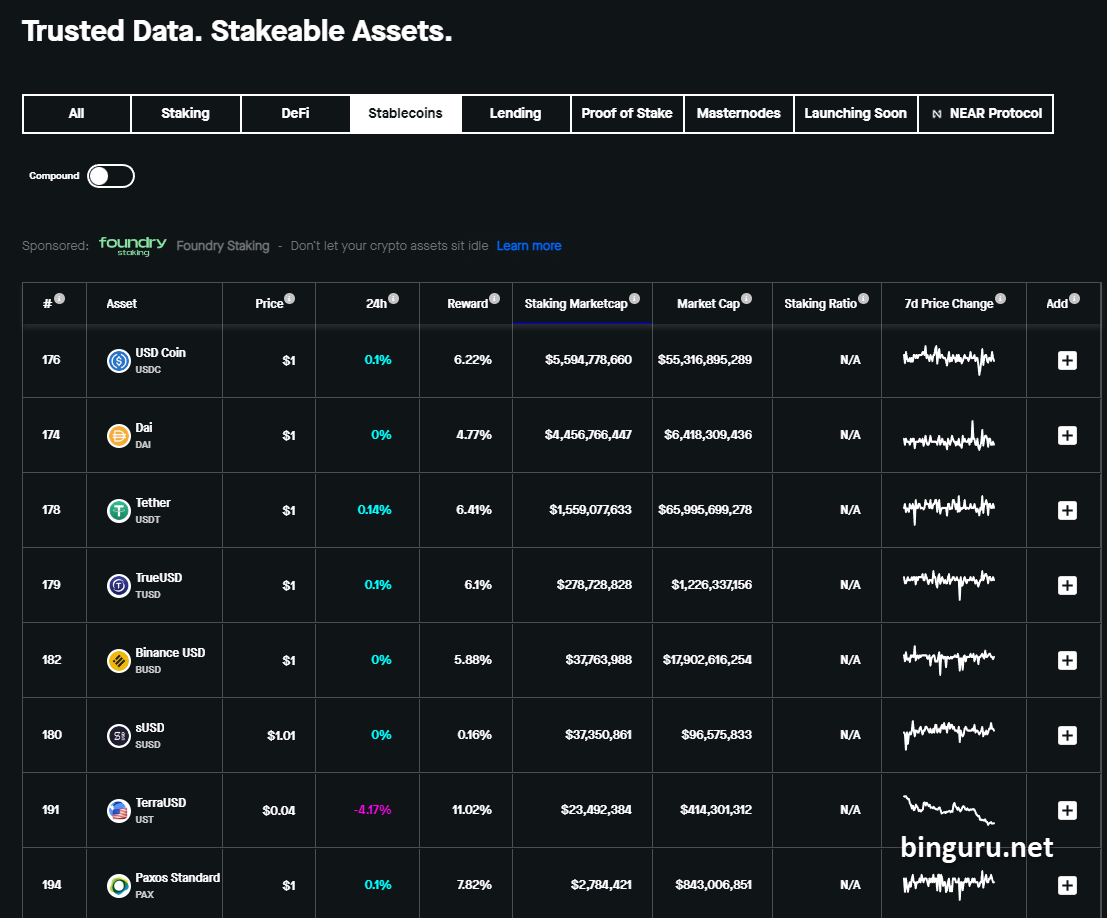Open the Masternodes tab
This screenshot has height=918, width=1107.
(738, 114)
